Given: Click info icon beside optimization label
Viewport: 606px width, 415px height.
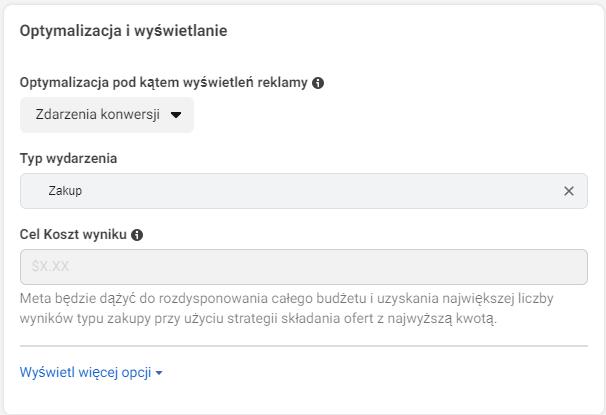Looking at the screenshot, I should click(x=318, y=83).
